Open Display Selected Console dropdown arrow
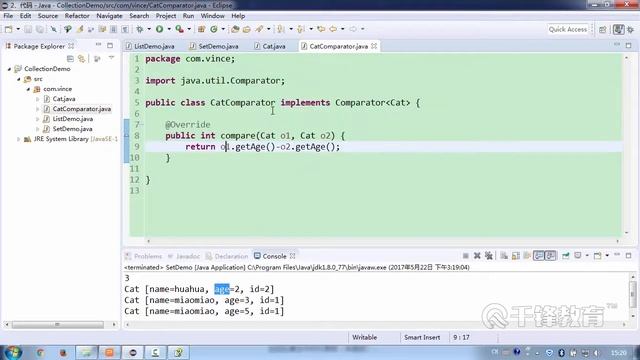The image size is (640, 360). pyautogui.click(x=587, y=256)
